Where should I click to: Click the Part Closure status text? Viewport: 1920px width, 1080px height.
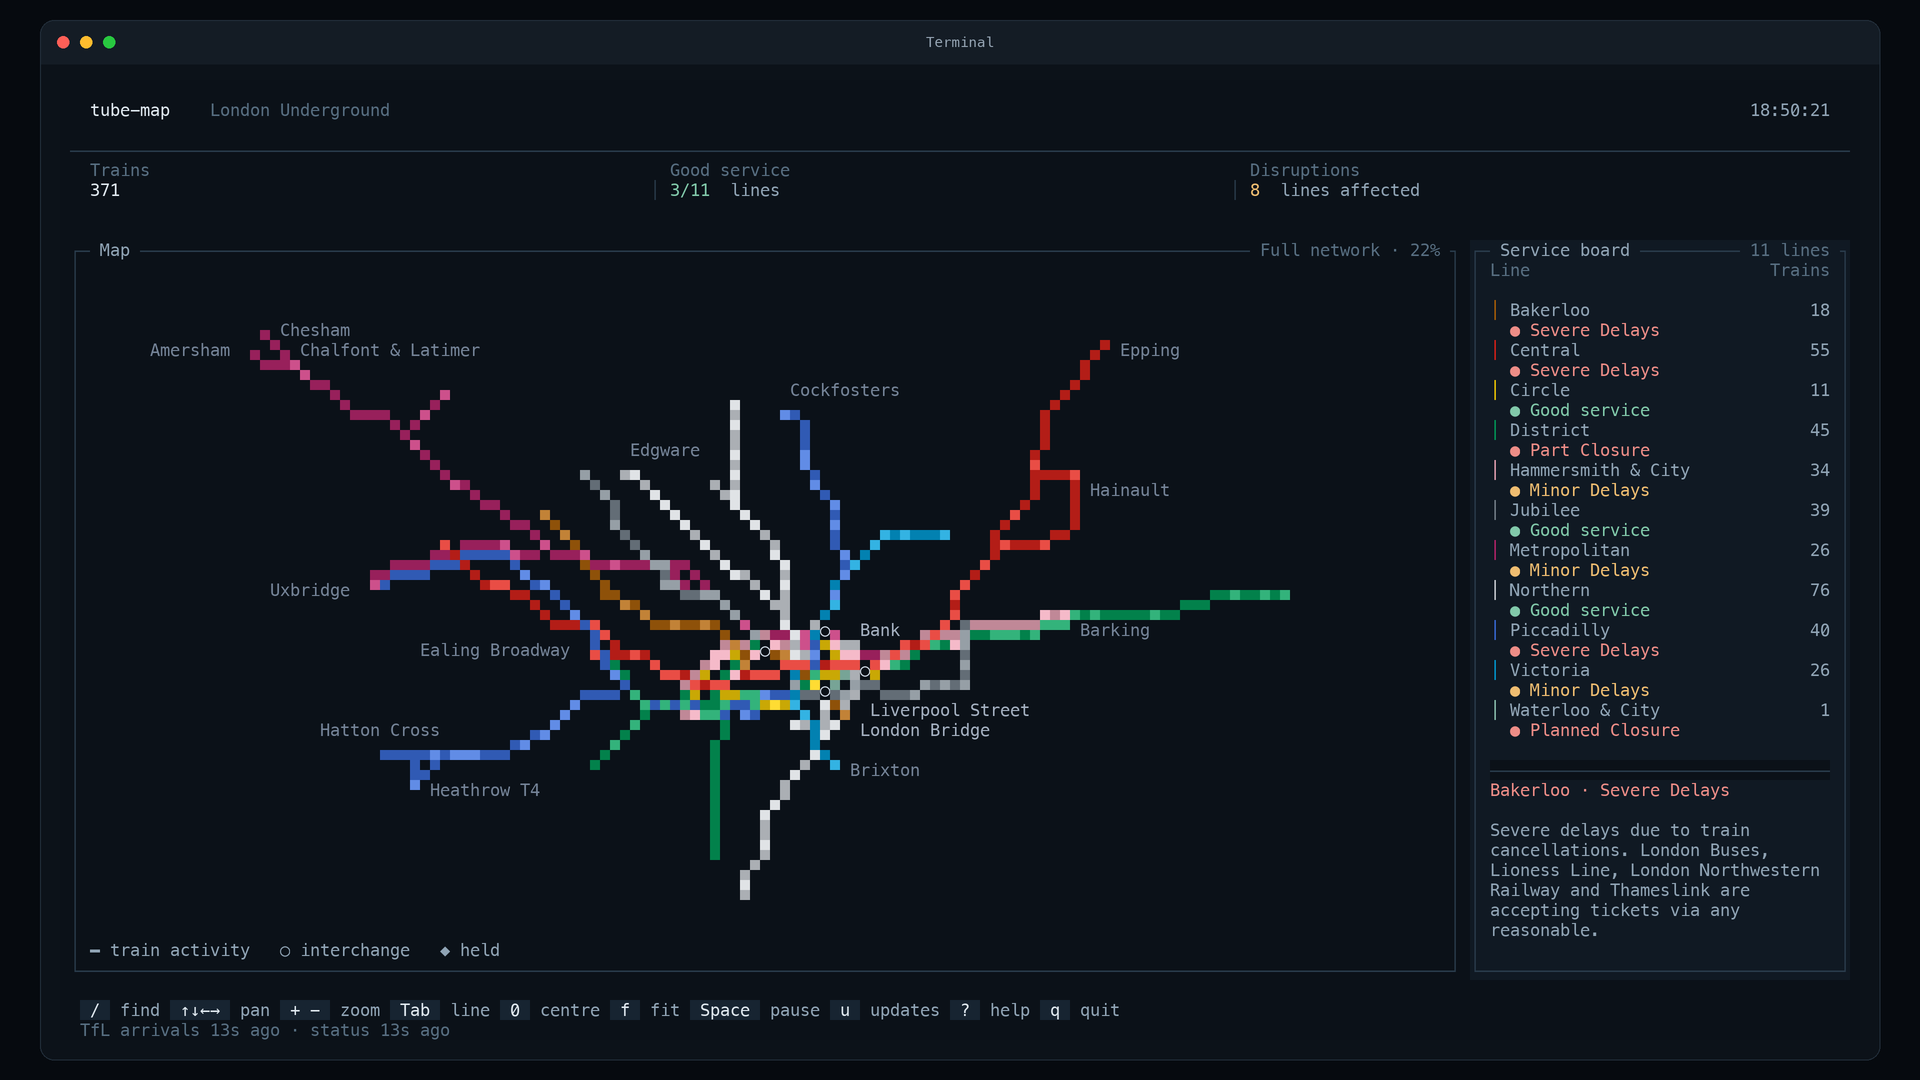pyautogui.click(x=1590, y=450)
